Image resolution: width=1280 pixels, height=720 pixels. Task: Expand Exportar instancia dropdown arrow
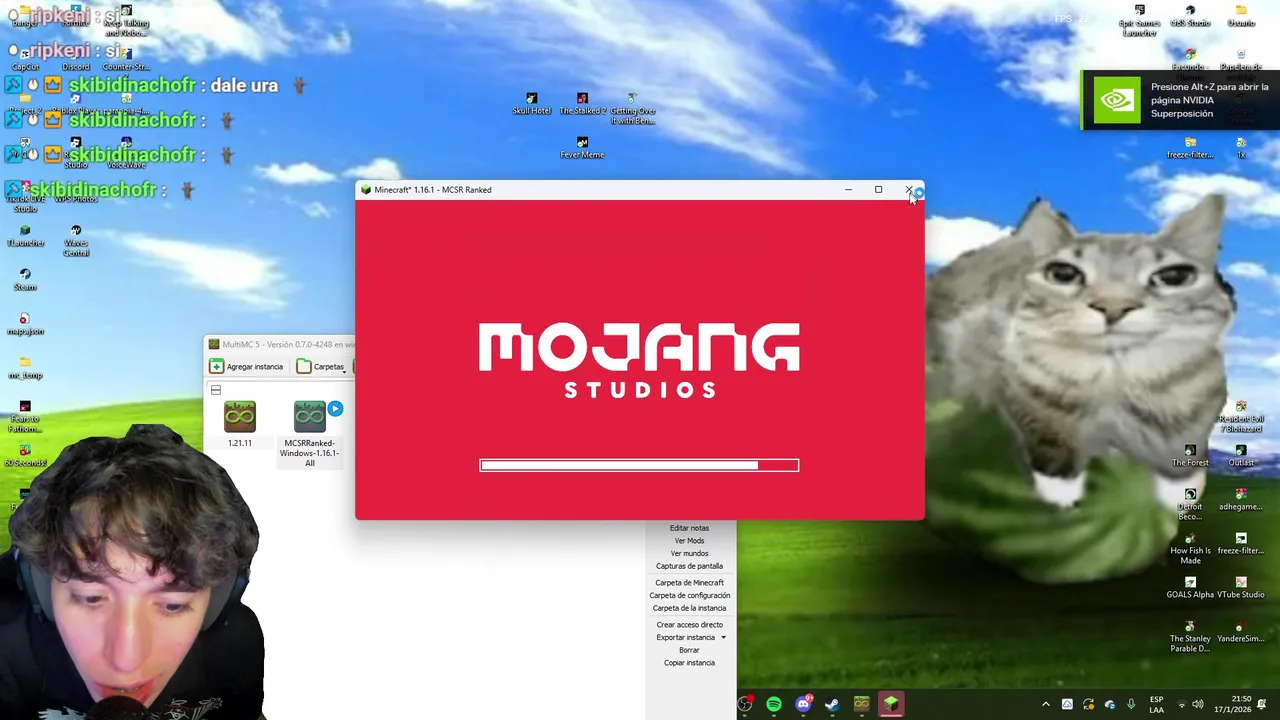[x=723, y=638]
